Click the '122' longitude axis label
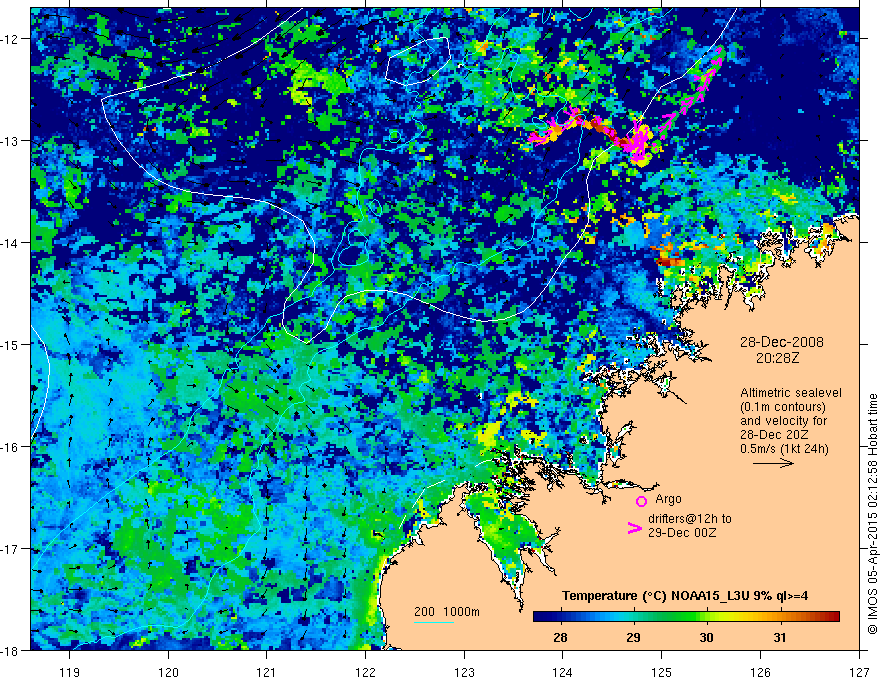 point(365,672)
